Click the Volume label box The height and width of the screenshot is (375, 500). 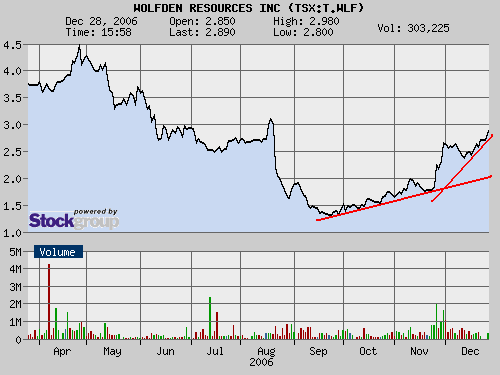[x=58, y=252]
